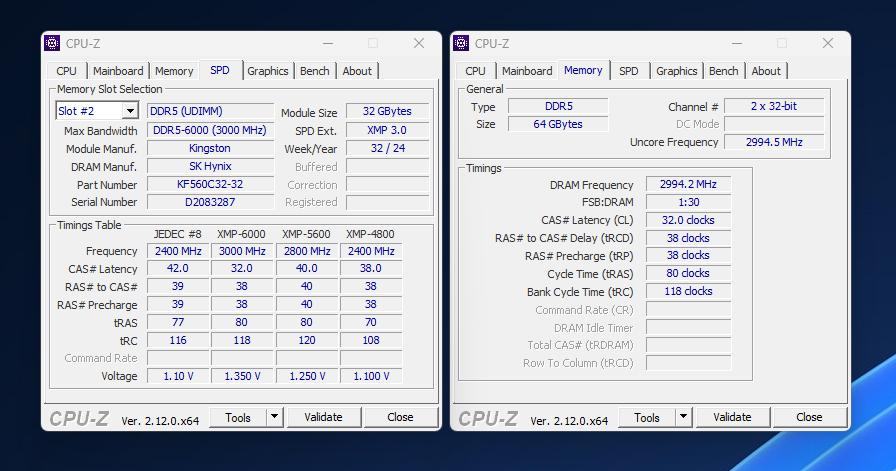
Task: Expand the Tools dropdown arrow in left window
Action: pyautogui.click(x=274, y=417)
